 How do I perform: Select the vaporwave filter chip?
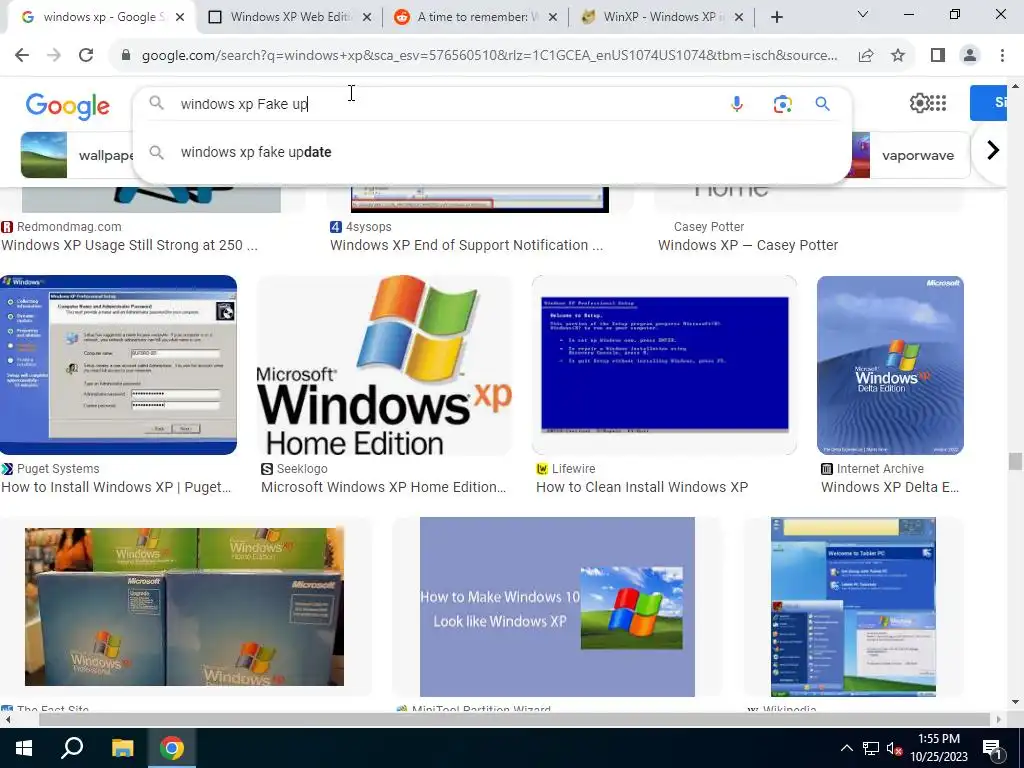point(912,155)
